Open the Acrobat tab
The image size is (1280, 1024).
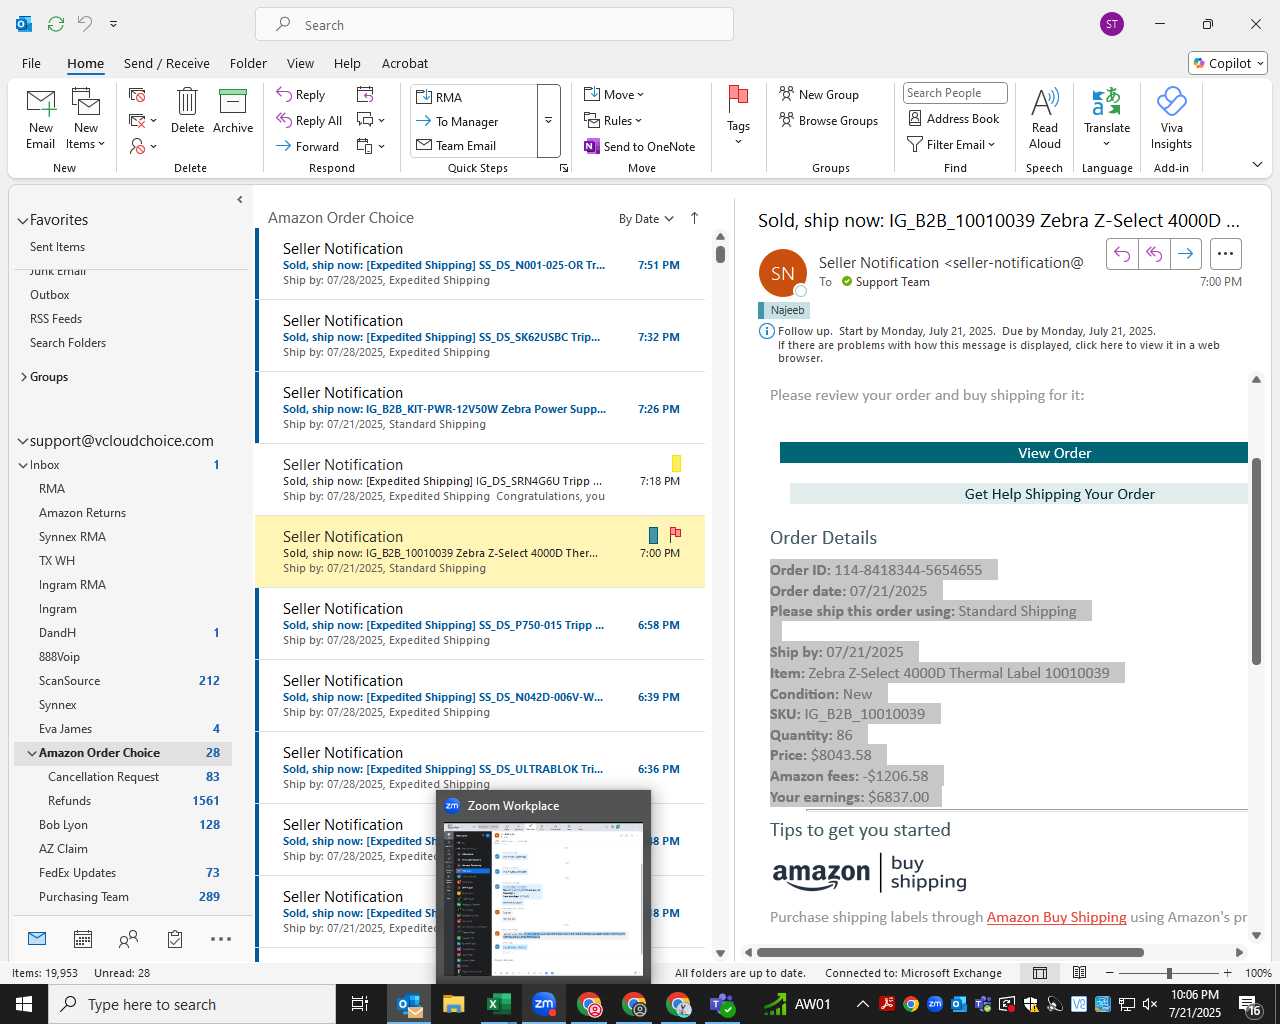pos(405,63)
